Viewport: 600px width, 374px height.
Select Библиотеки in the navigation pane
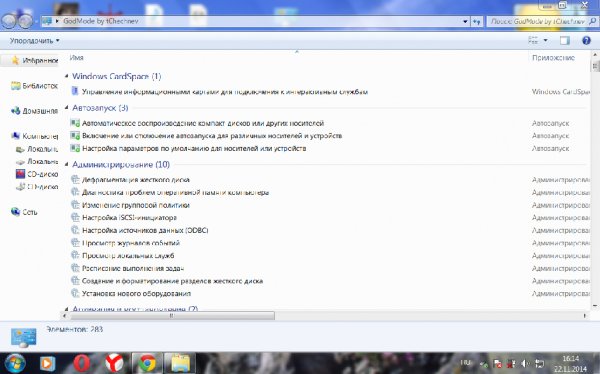(35, 86)
